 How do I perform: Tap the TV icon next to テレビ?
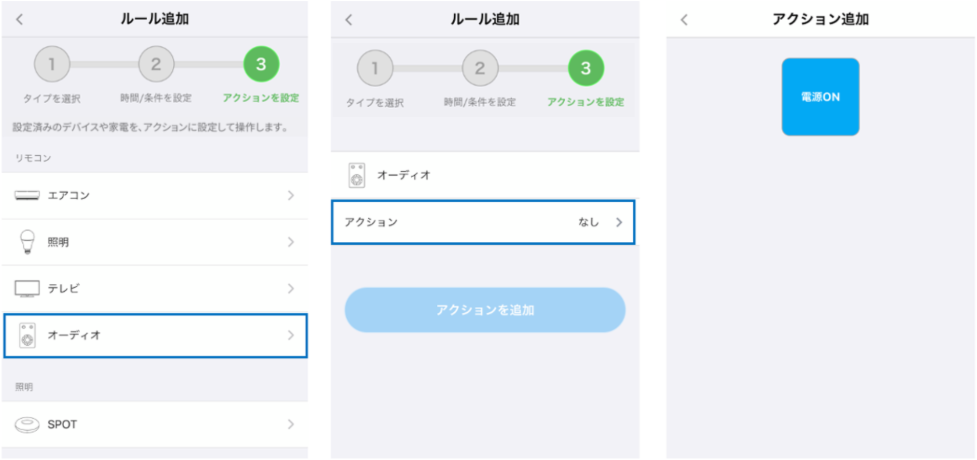[x=27, y=289]
